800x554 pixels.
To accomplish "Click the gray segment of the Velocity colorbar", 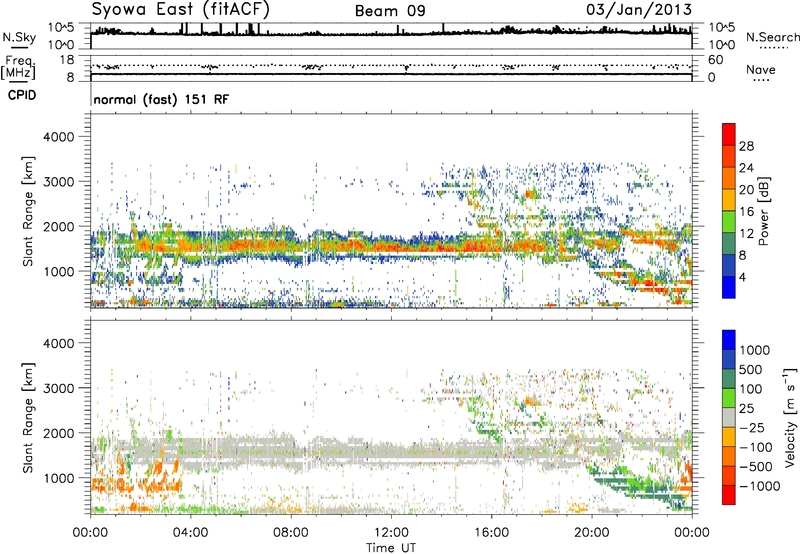I will coord(729,418).
